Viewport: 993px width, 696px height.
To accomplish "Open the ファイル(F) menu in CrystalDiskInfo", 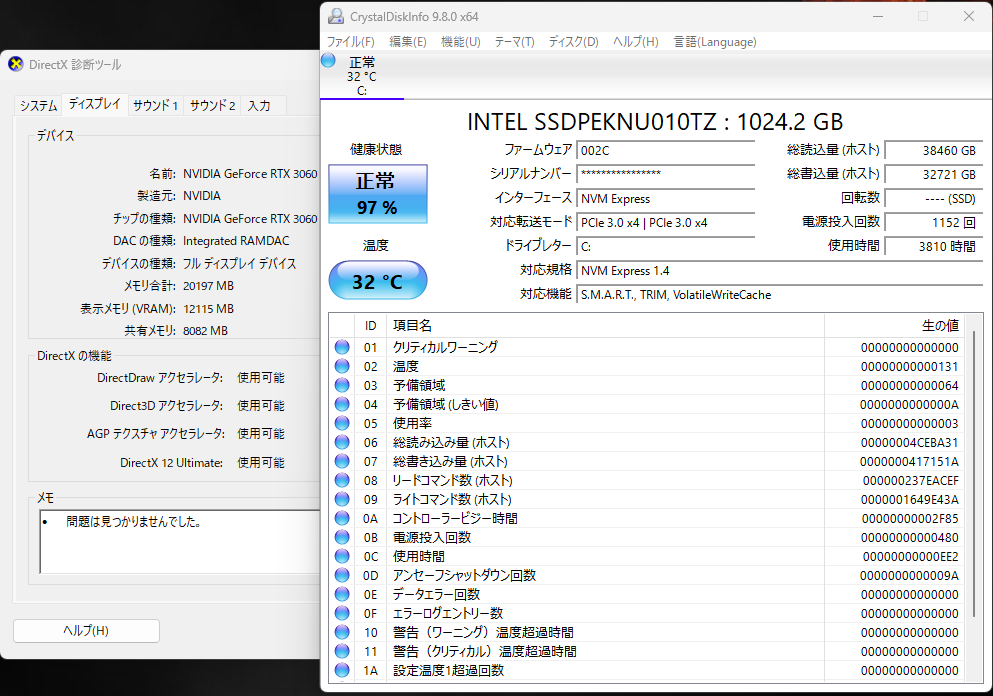I will coord(350,42).
